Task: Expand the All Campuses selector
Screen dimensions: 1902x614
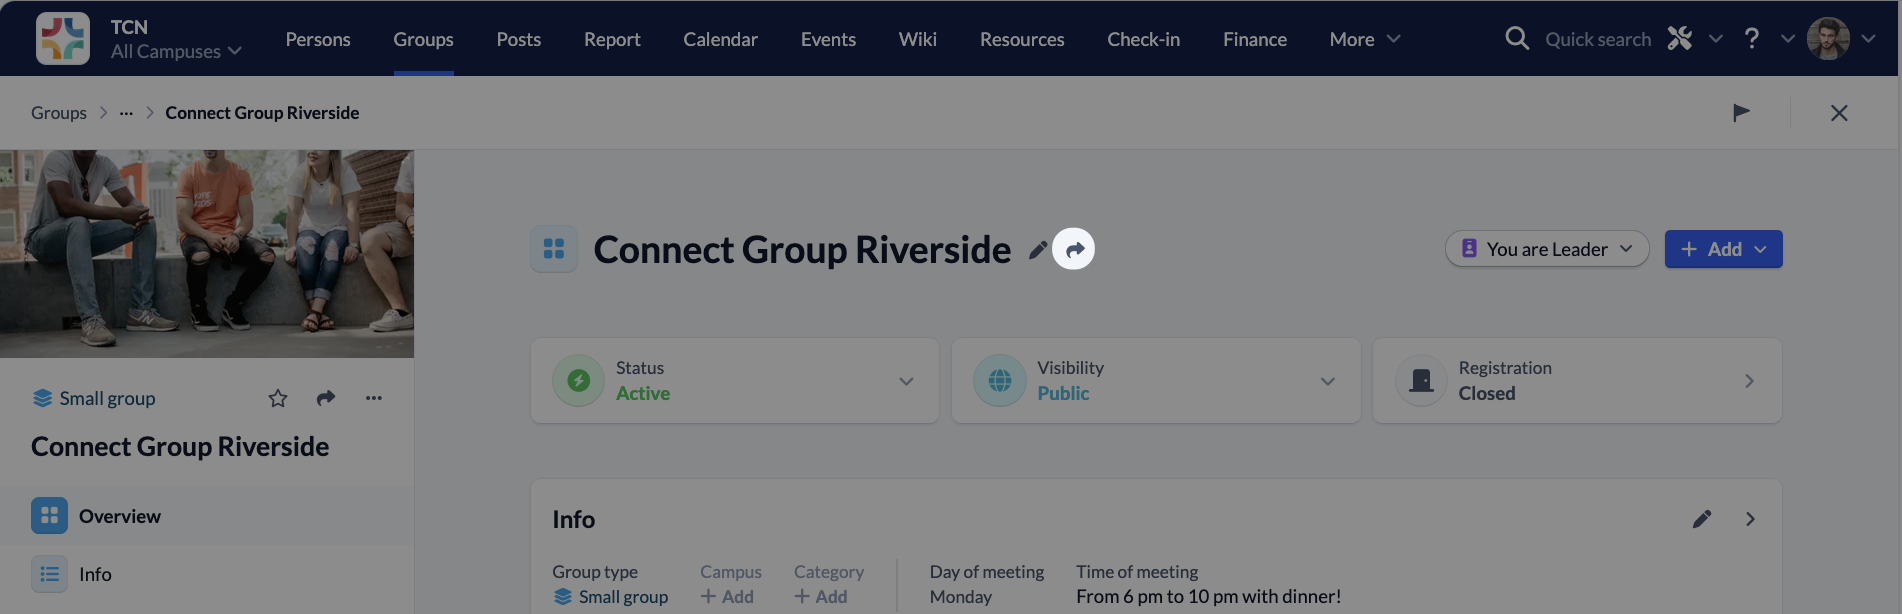Action: (176, 51)
